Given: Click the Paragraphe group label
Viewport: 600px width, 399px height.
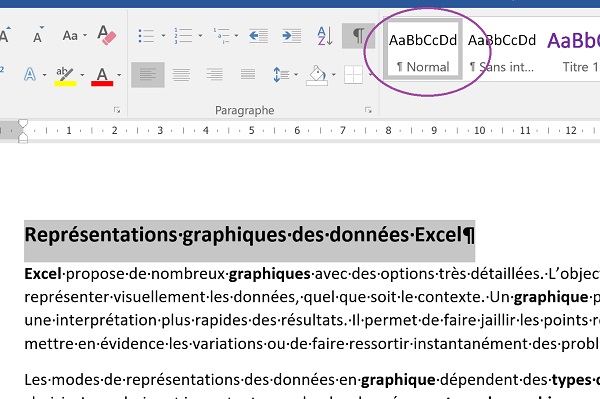Looking at the screenshot, I should (x=245, y=110).
